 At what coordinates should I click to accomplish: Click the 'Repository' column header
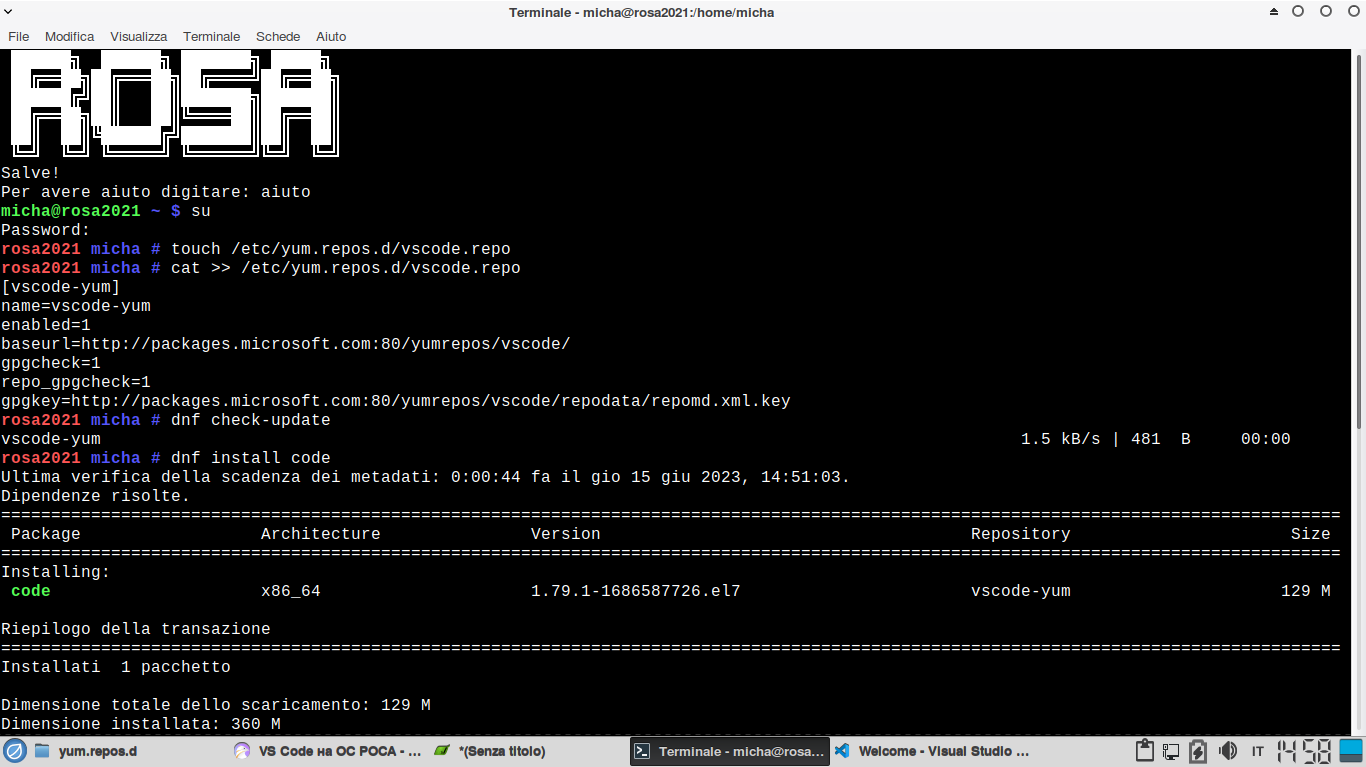pyautogui.click(x=1021, y=534)
